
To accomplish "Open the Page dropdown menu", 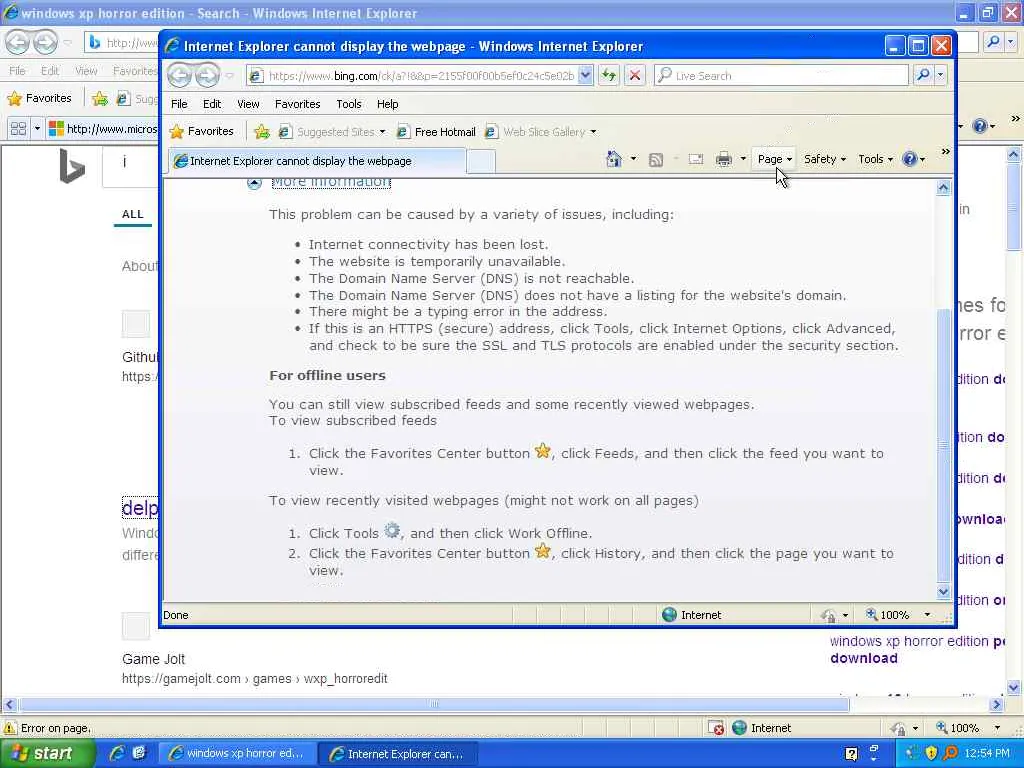I will [x=774, y=159].
